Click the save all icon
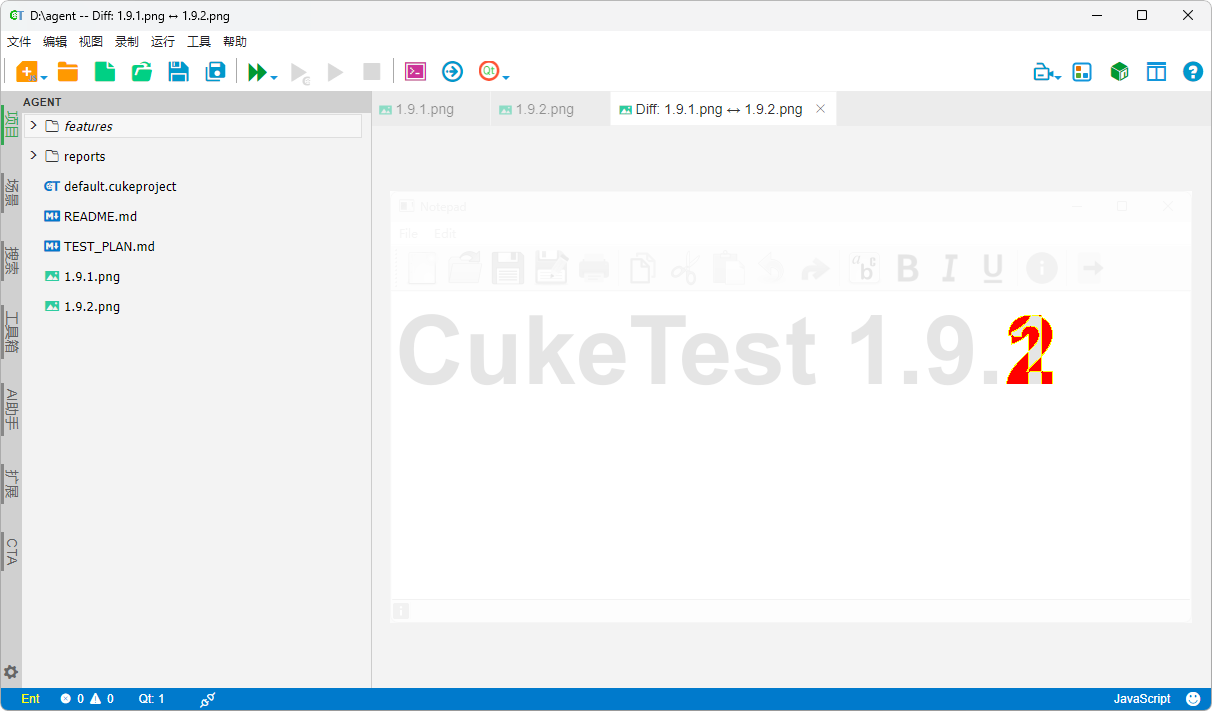The height and width of the screenshot is (711, 1212). tap(216, 72)
